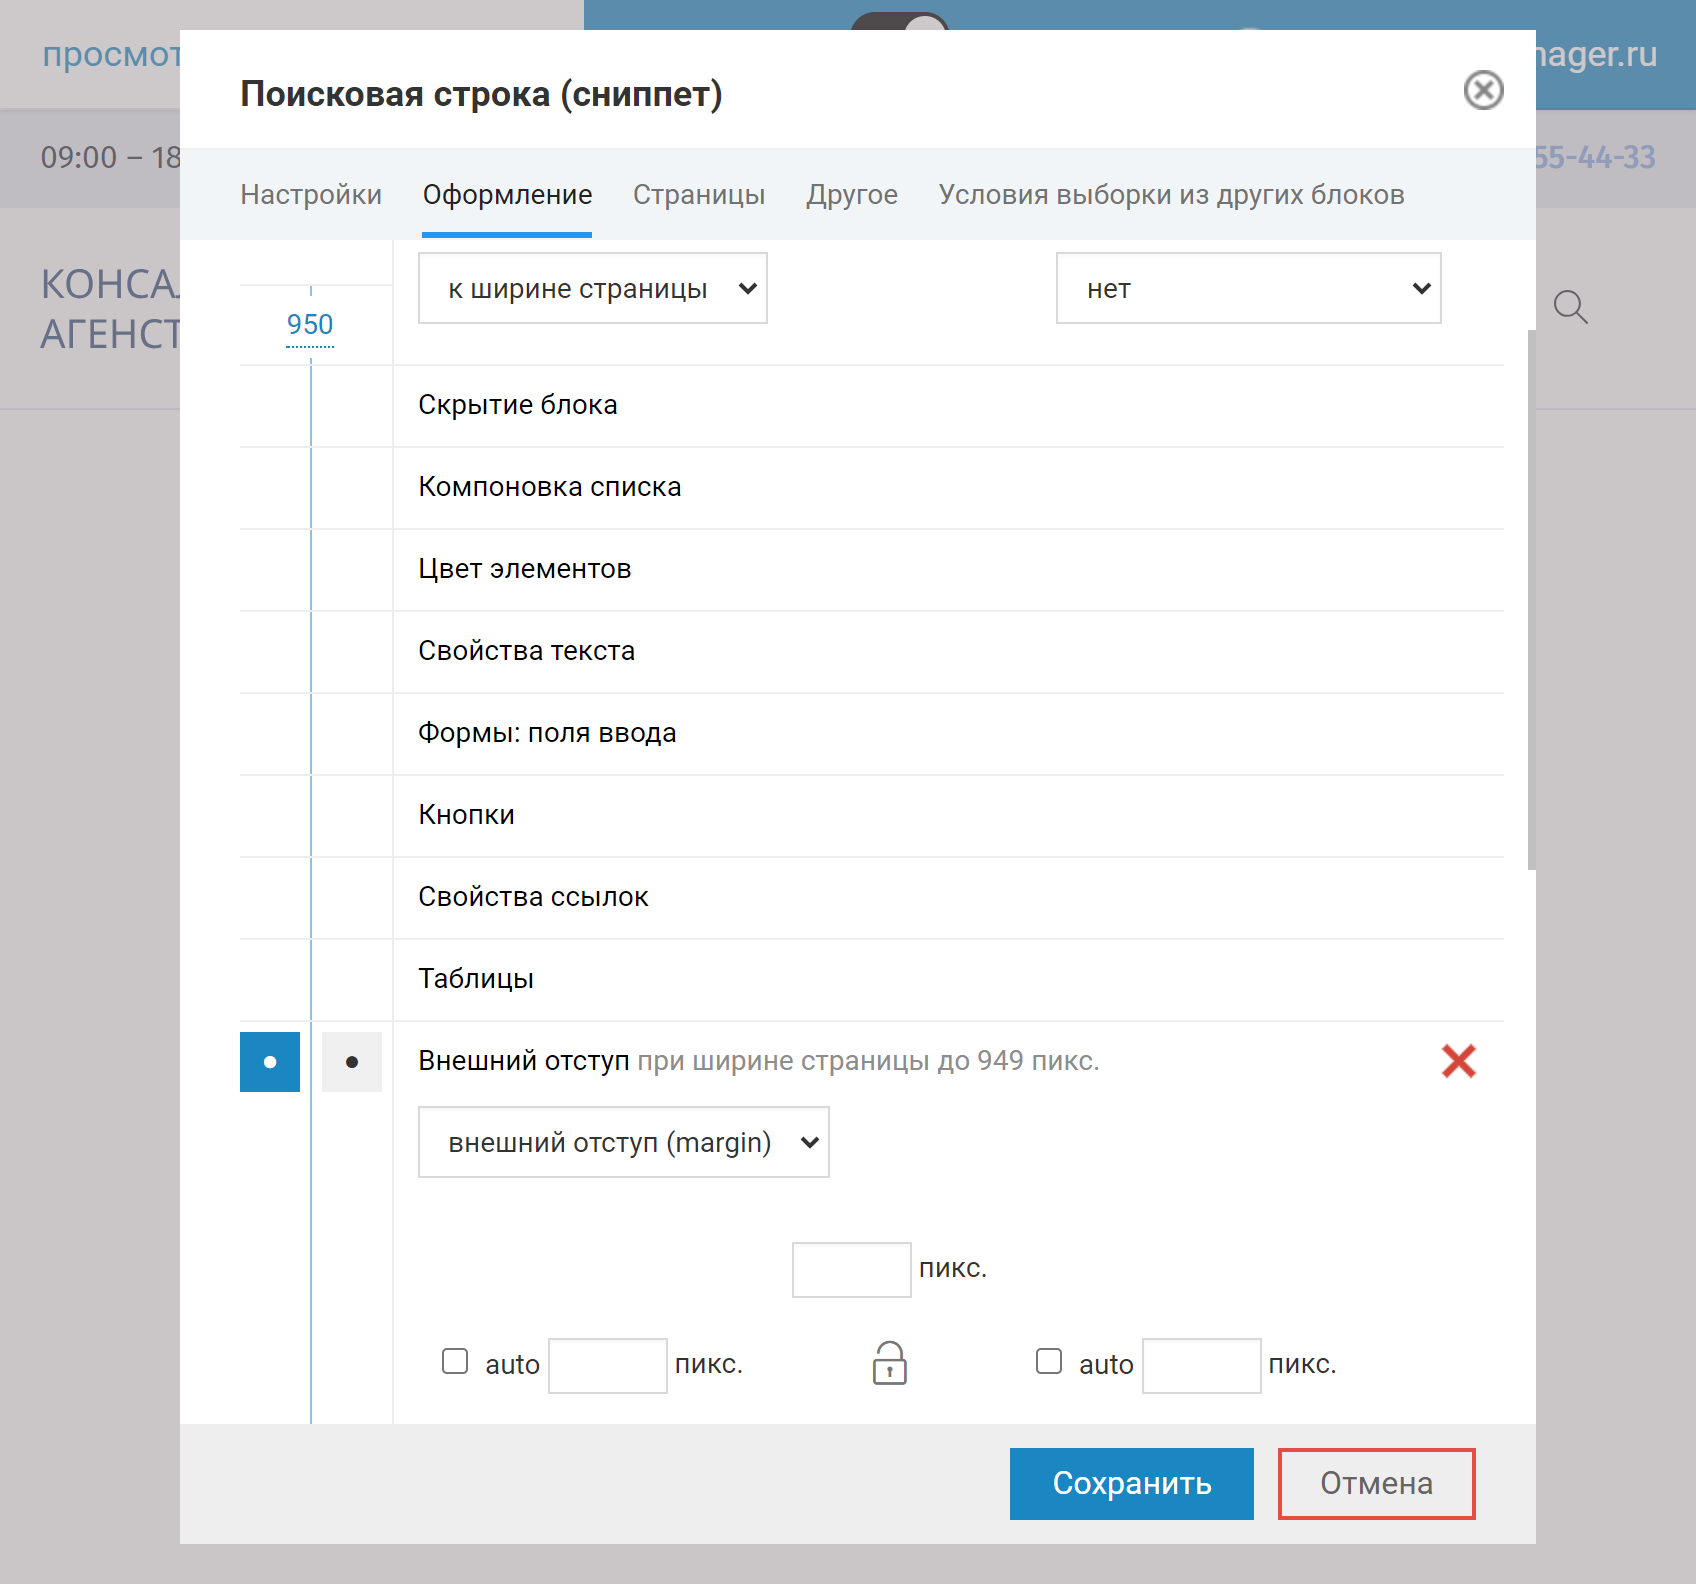Screen dimensions: 1696x1584
Task: Click the top margin pixel input field
Action: [x=851, y=1270]
